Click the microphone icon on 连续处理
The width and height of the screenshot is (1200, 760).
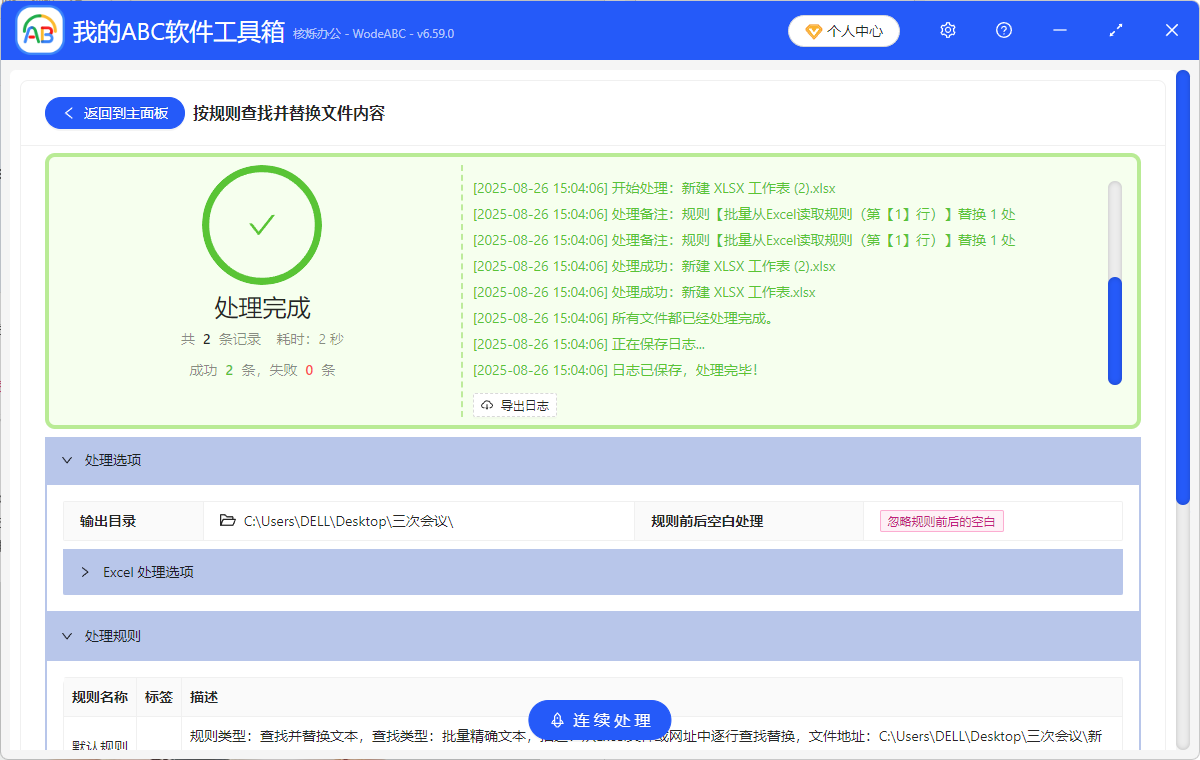pyautogui.click(x=555, y=720)
